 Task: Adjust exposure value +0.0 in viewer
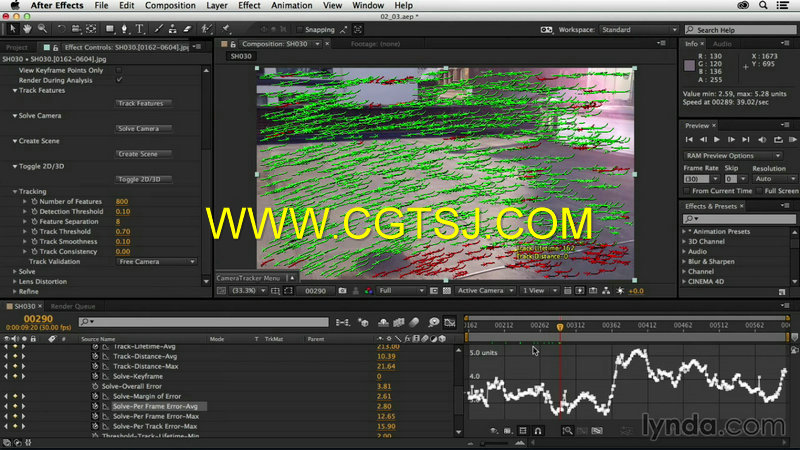click(x=636, y=291)
